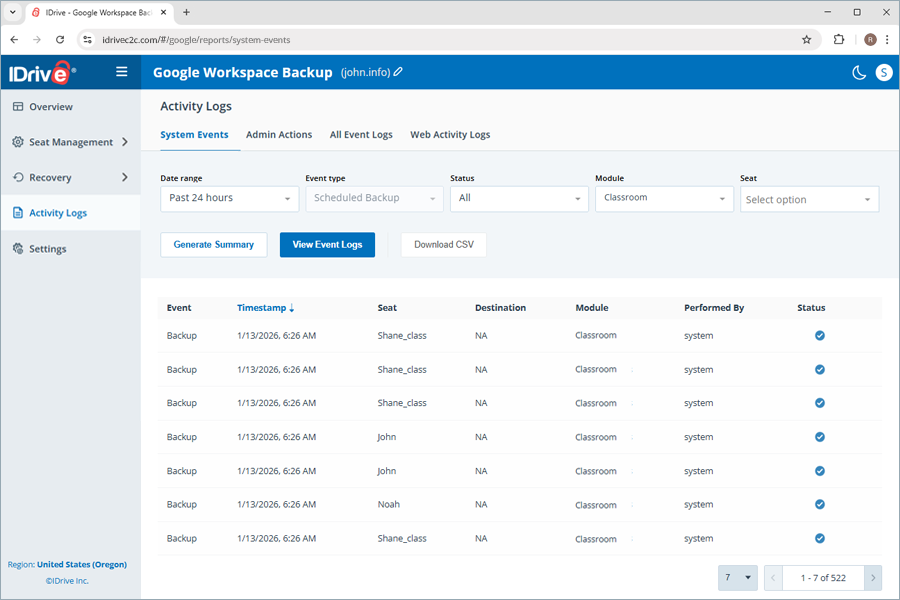Open the S profile avatar menu
Image resolution: width=900 pixels, height=600 pixels.
click(x=882, y=72)
